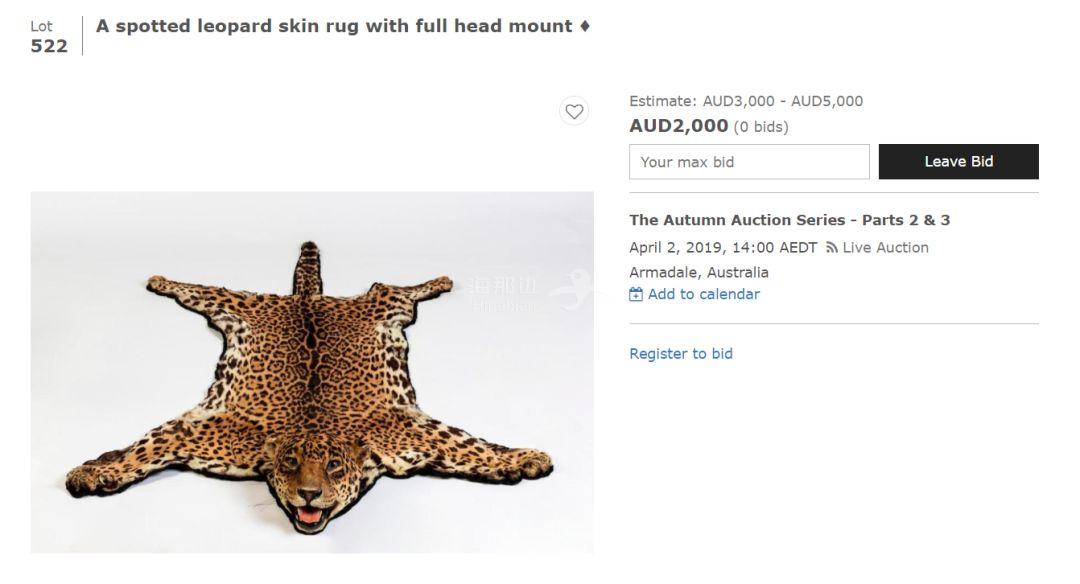
Task: Open The Autumn Auction Series title
Action: tap(789, 220)
